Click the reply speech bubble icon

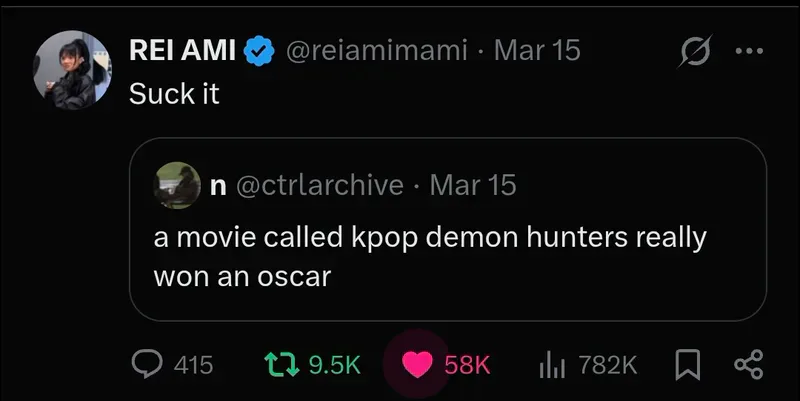pyautogui.click(x=148, y=365)
